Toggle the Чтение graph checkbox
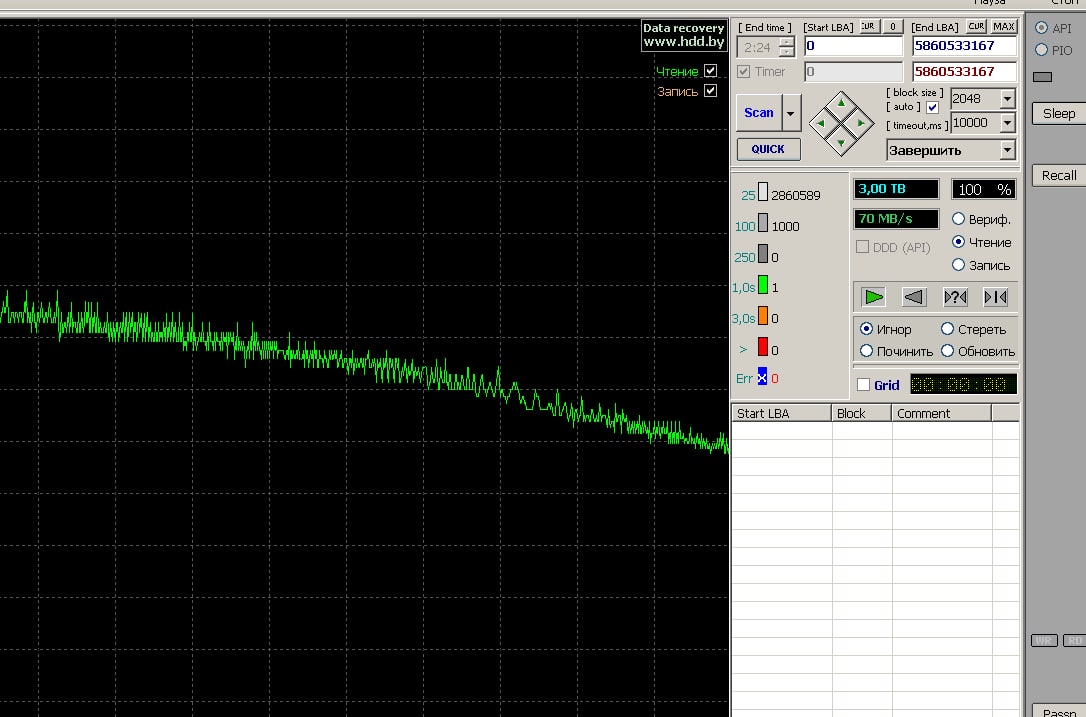This screenshot has height=717, width=1086. (x=710, y=71)
